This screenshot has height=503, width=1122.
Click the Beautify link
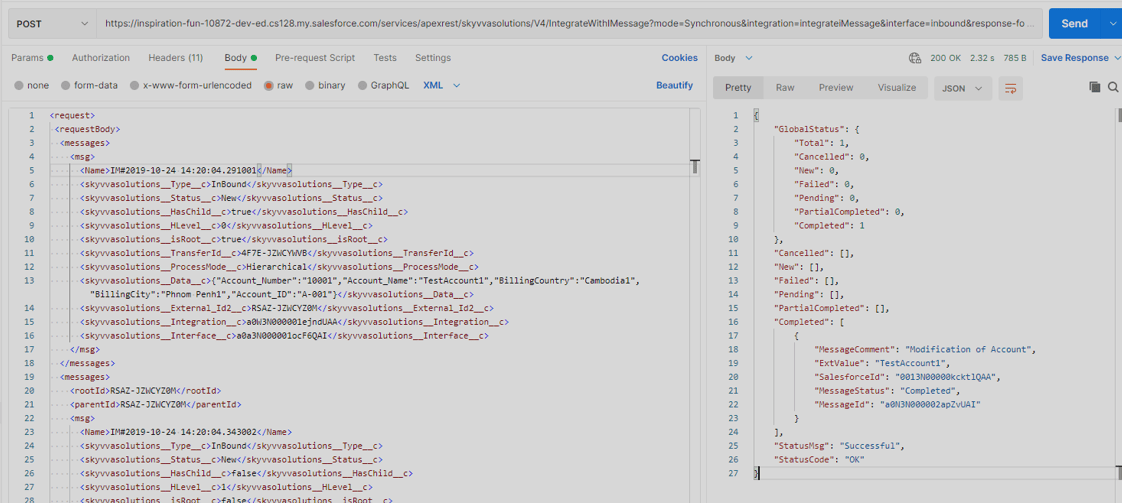point(674,86)
